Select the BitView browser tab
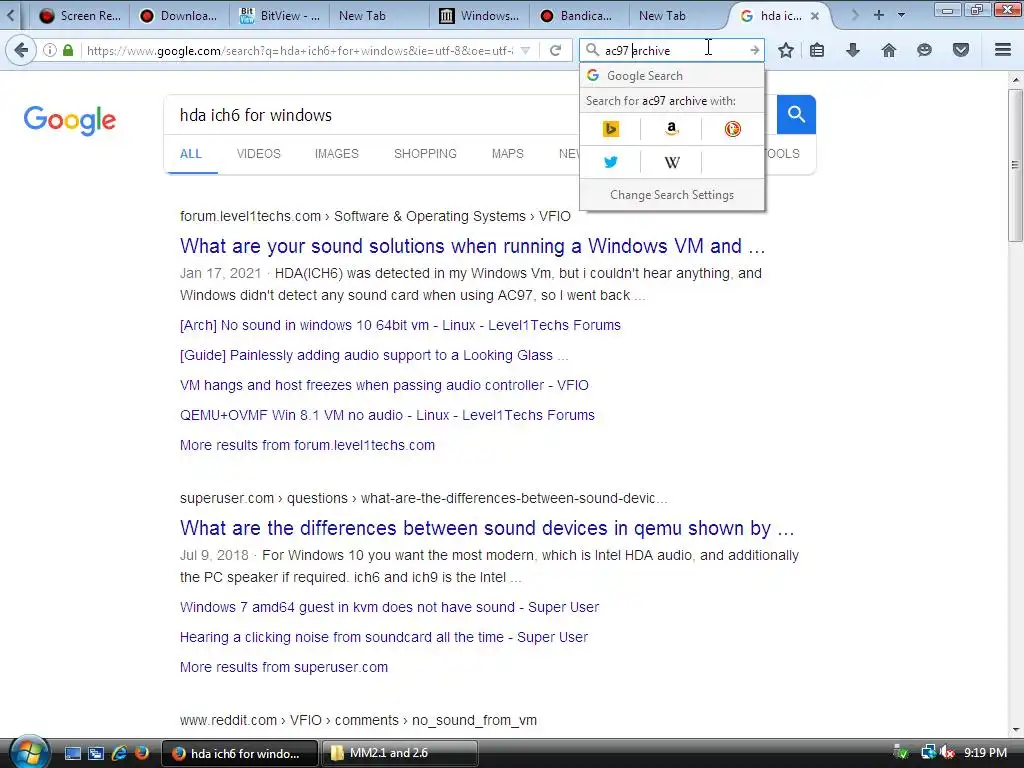The width and height of the screenshot is (1024, 768). 280,16
